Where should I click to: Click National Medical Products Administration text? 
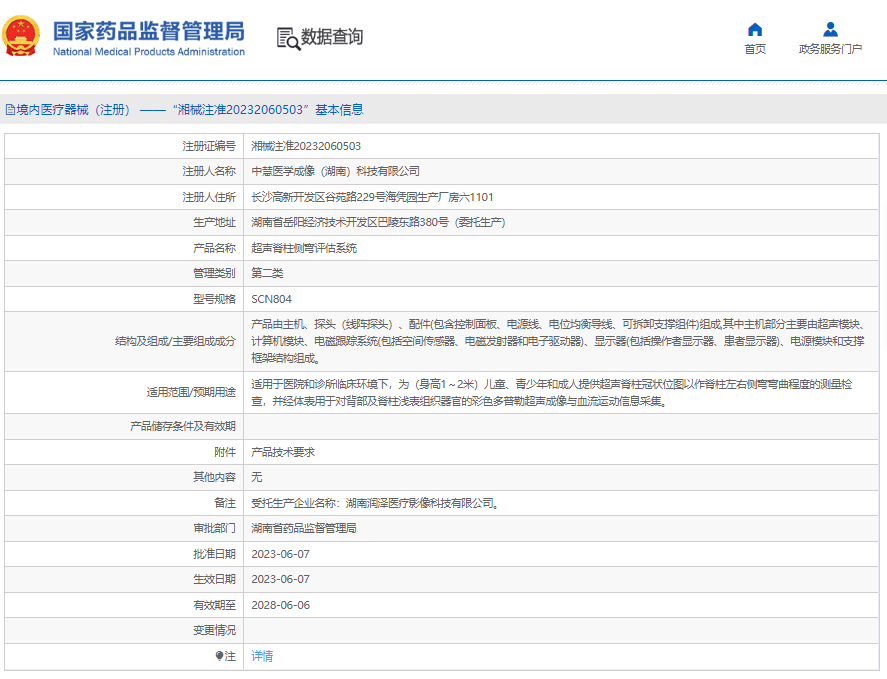coord(149,51)
